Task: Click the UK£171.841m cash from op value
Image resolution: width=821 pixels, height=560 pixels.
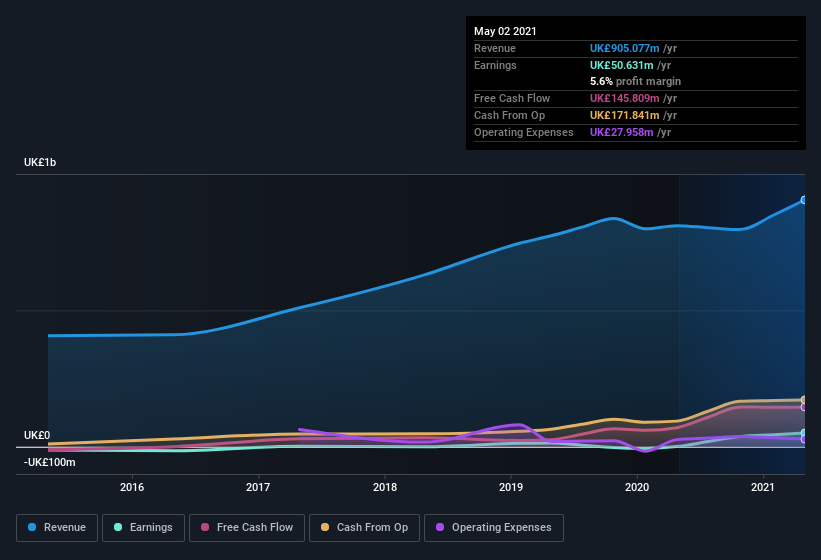Action: pos(625,115)
